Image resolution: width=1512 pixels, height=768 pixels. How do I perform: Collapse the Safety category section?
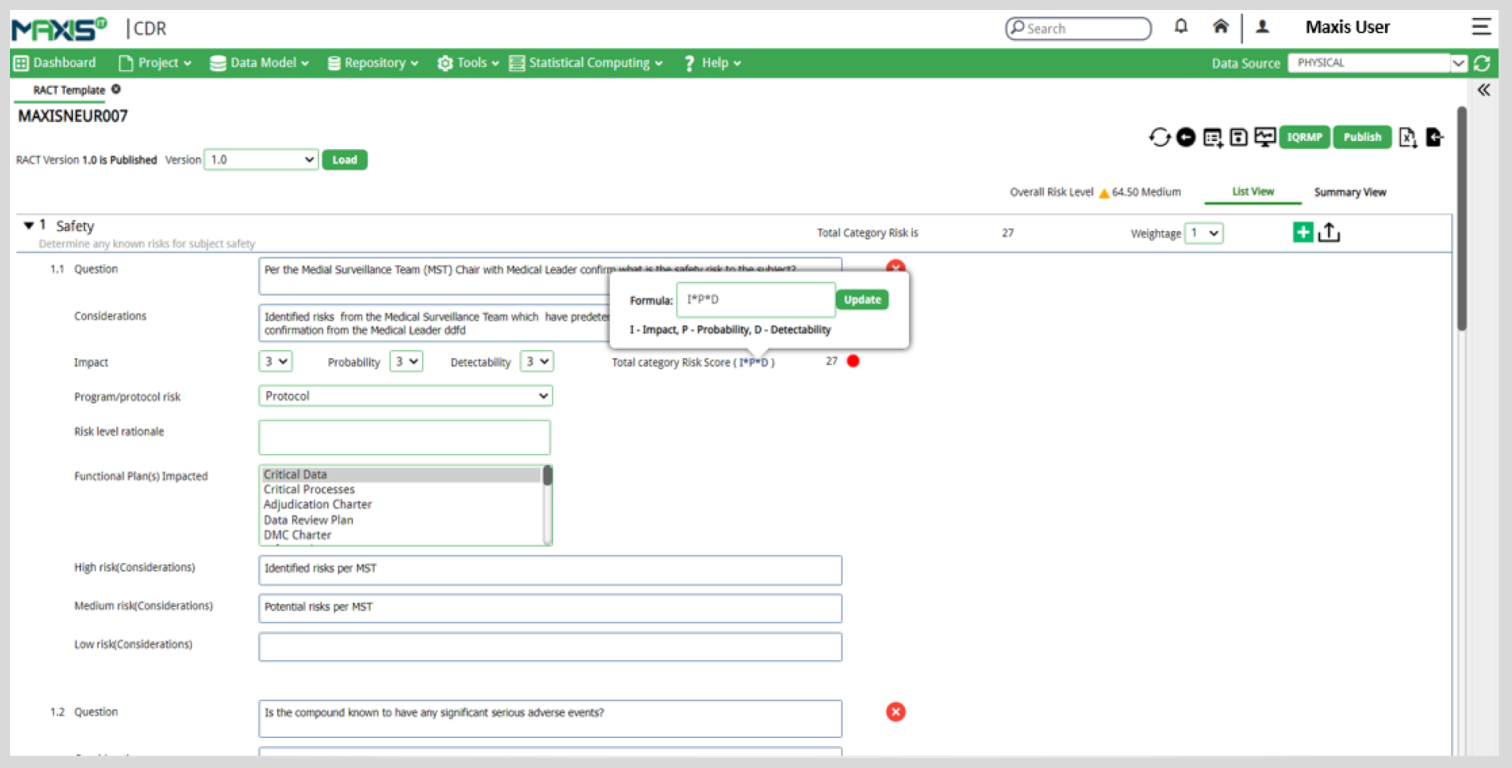[28, 226]
